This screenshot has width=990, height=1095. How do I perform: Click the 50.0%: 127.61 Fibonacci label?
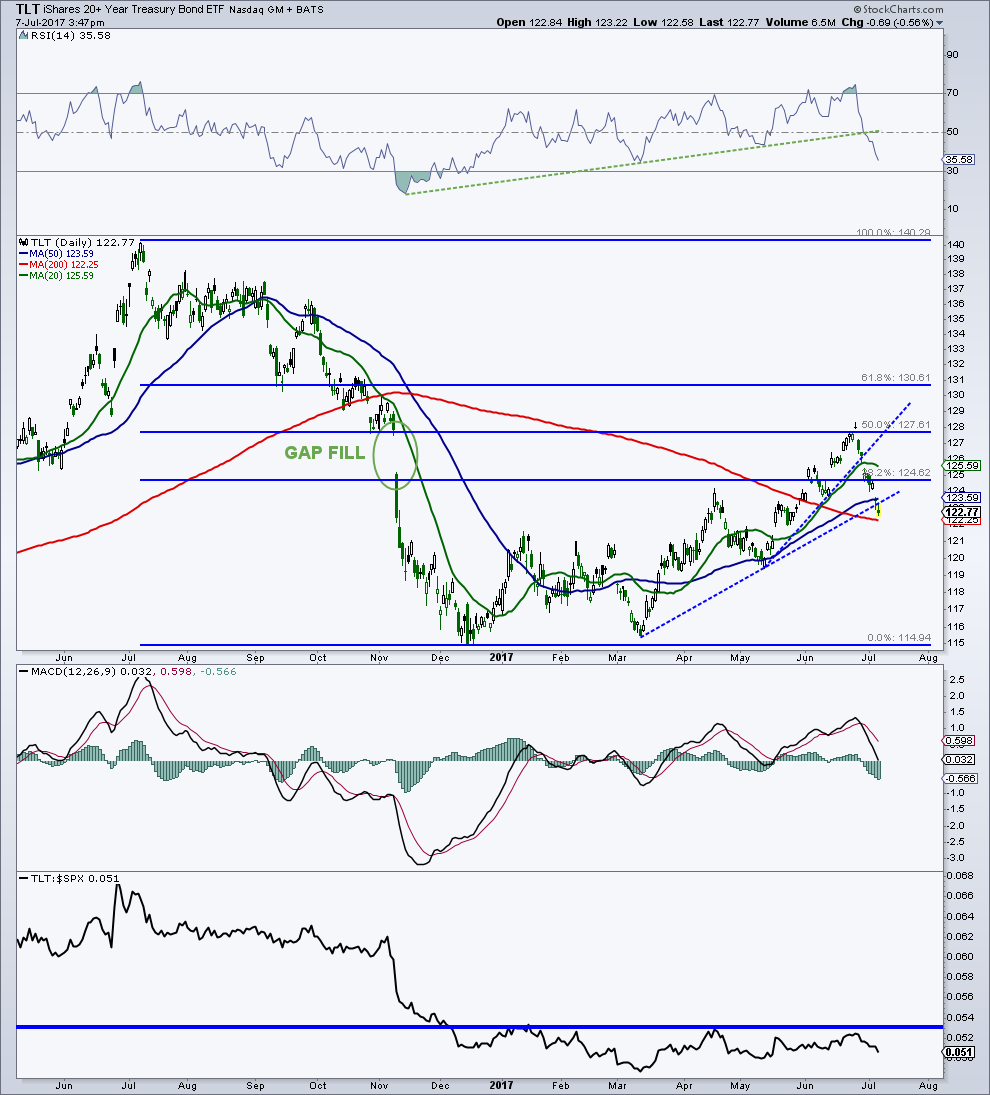click(896, 425)
